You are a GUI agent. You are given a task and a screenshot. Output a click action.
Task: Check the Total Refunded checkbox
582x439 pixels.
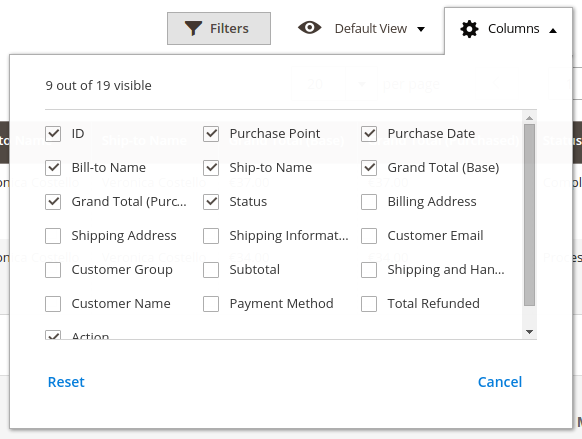[369, 304]
